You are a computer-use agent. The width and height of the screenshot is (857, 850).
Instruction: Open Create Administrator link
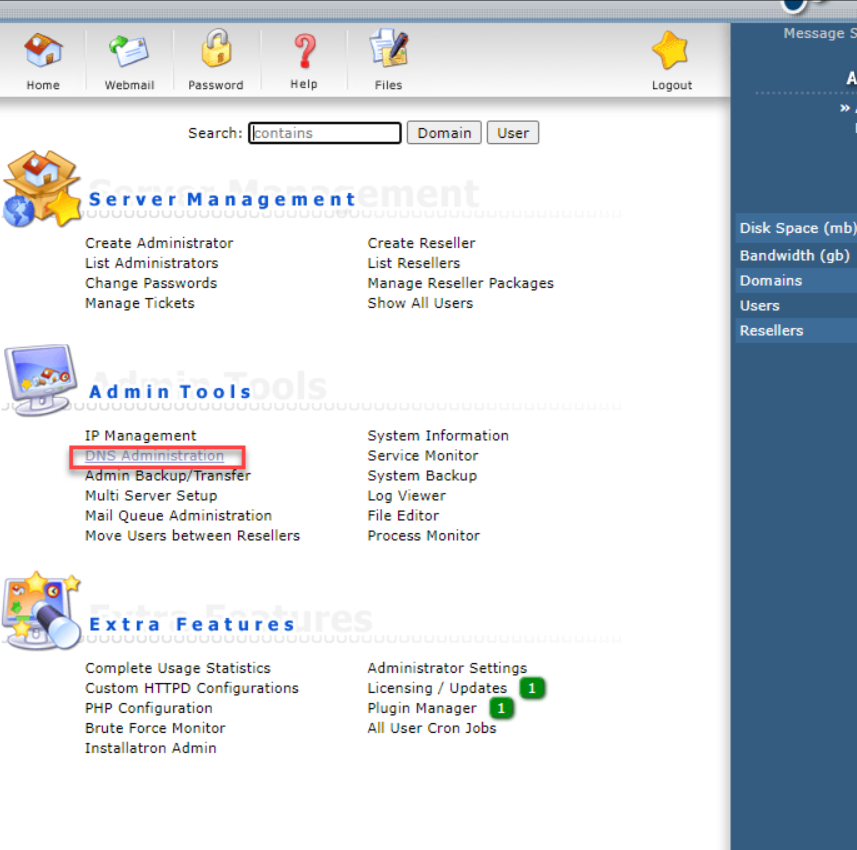159,243
